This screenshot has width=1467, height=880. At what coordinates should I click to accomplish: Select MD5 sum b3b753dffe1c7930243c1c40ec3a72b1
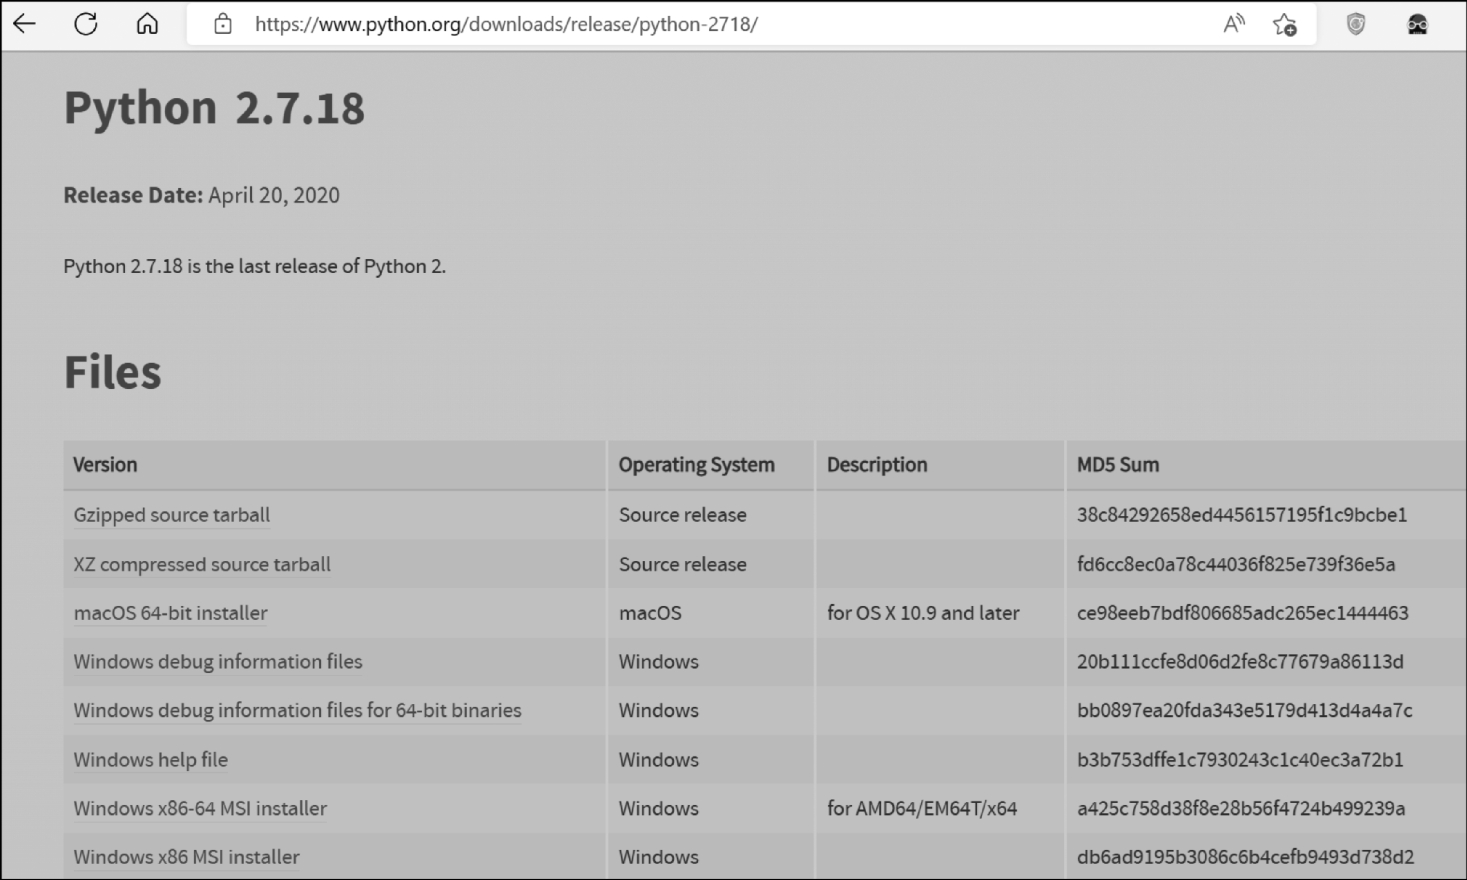(x=1240, y=760)
